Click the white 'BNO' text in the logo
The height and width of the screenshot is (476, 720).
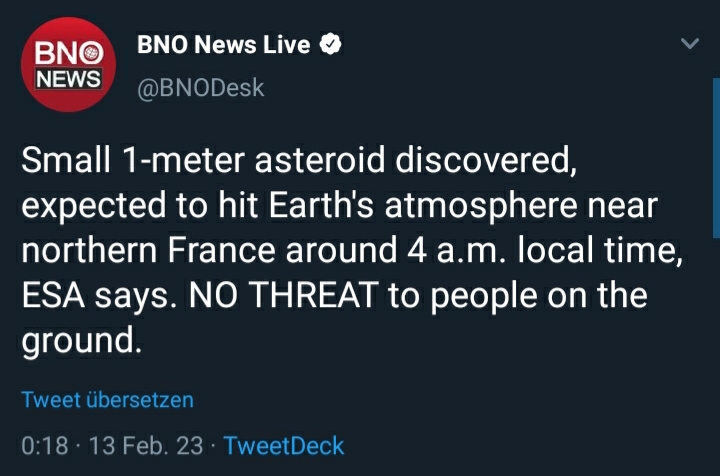click(x=69, y=53)
